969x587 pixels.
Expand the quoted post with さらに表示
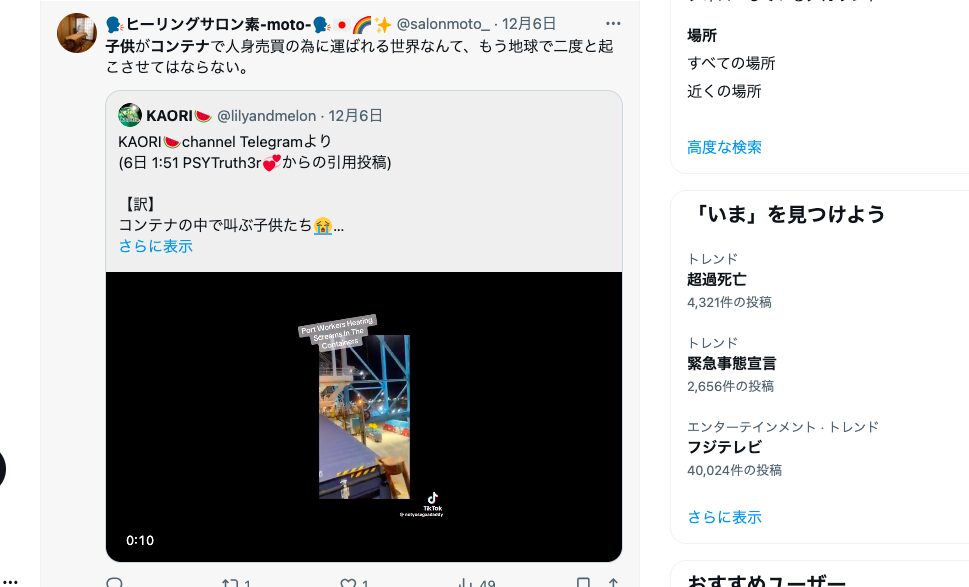[x=156, y=246]
